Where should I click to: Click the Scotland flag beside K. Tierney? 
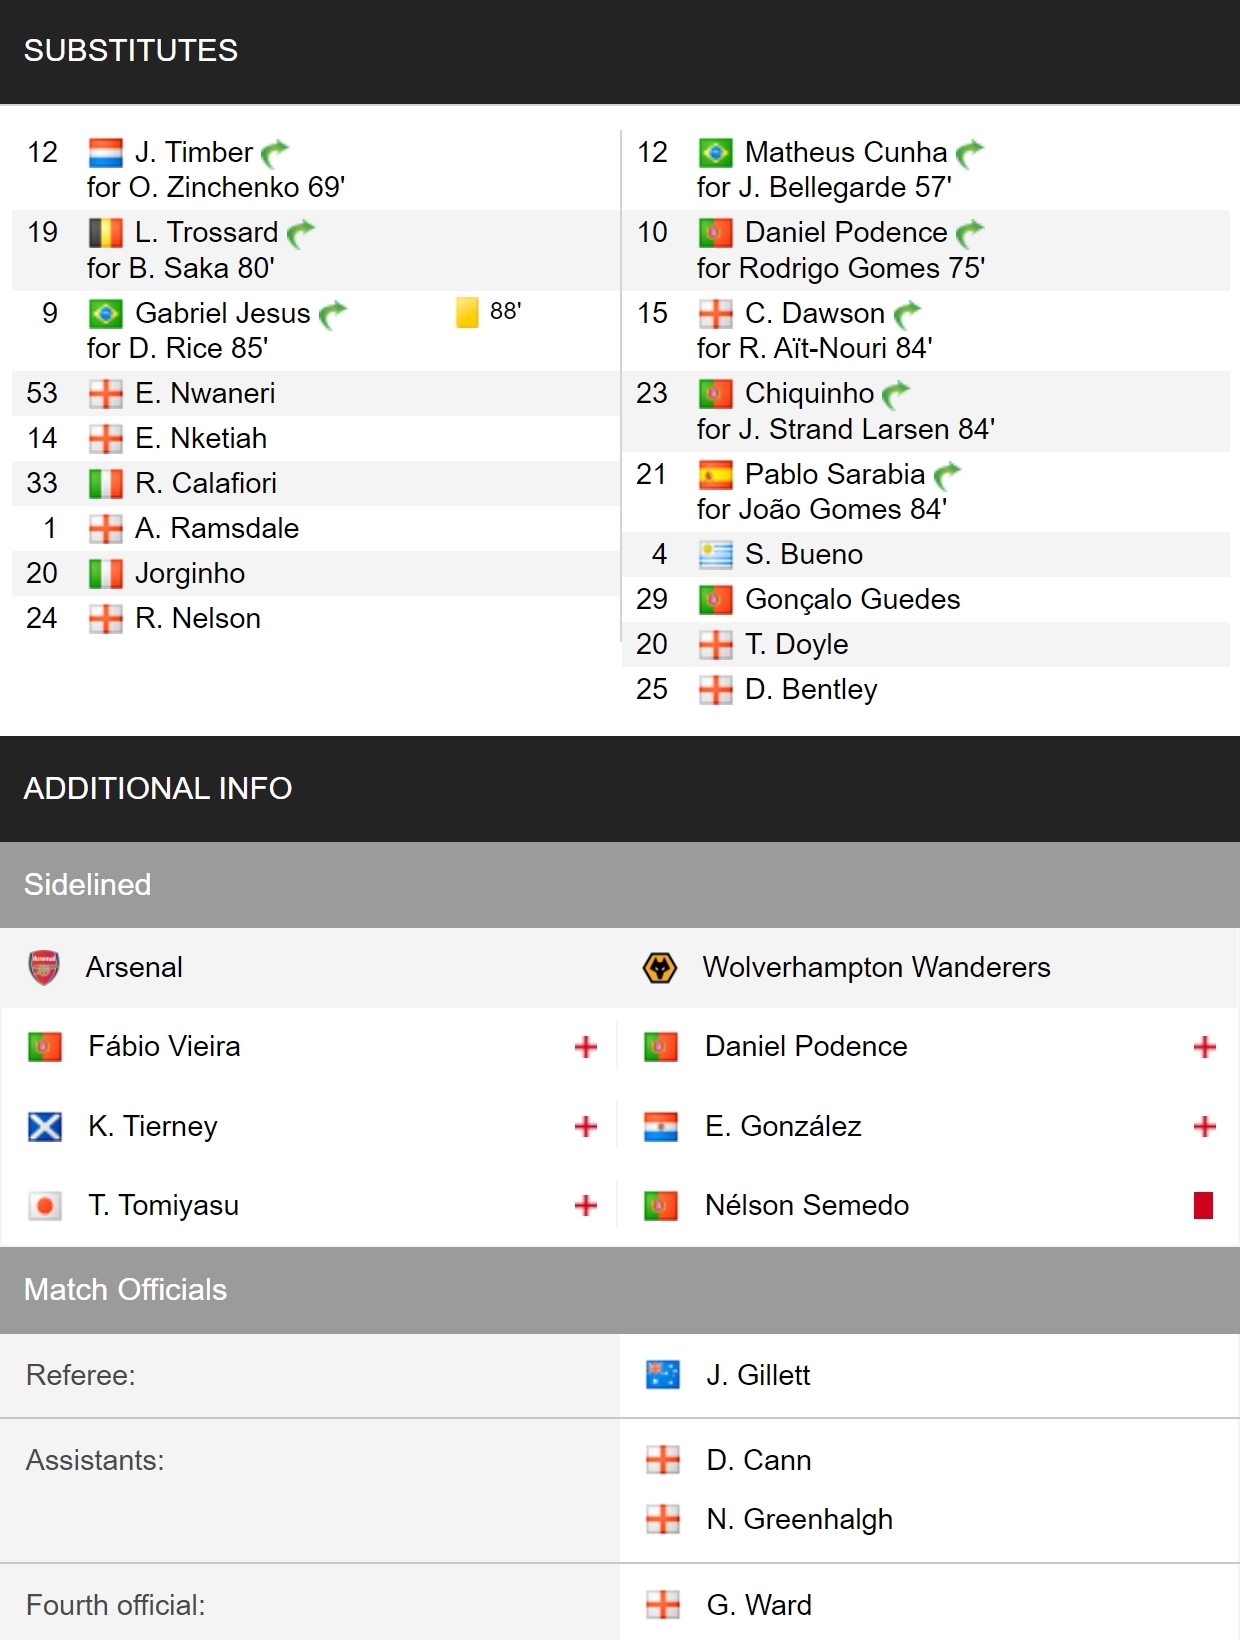point(45,1126)
